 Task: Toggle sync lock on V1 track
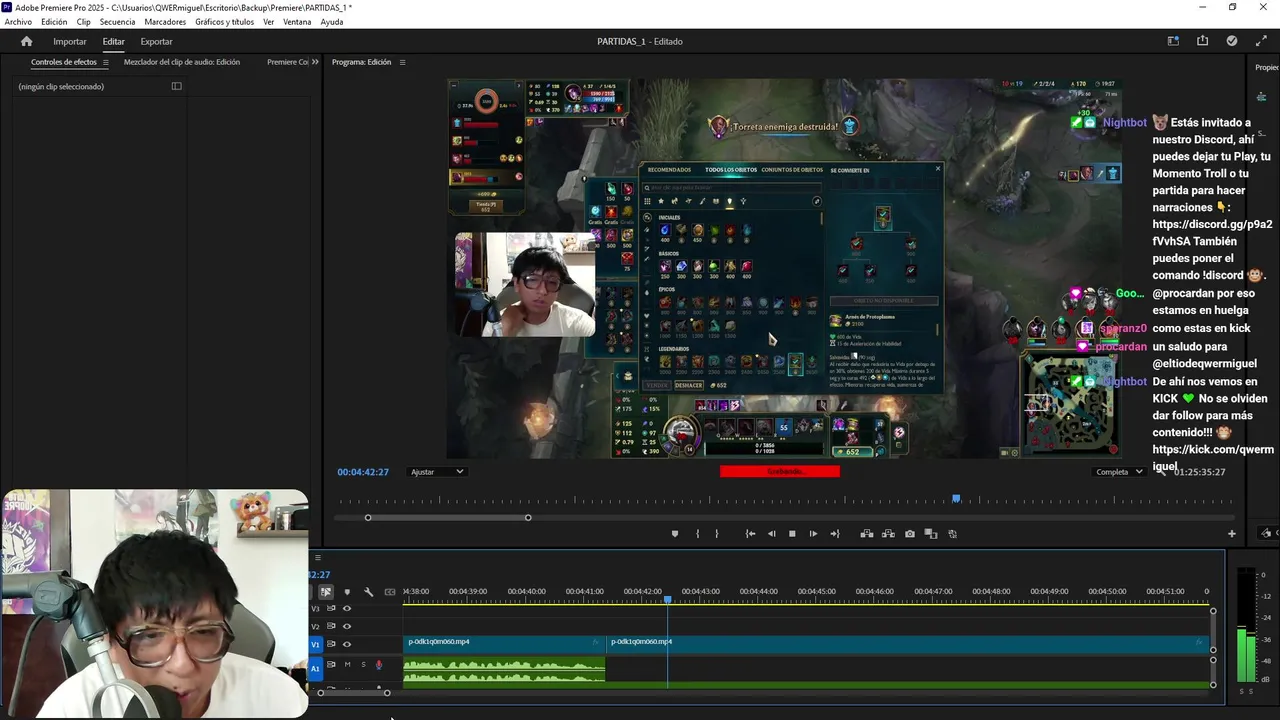pyautogui.click(x=331, y=644)
